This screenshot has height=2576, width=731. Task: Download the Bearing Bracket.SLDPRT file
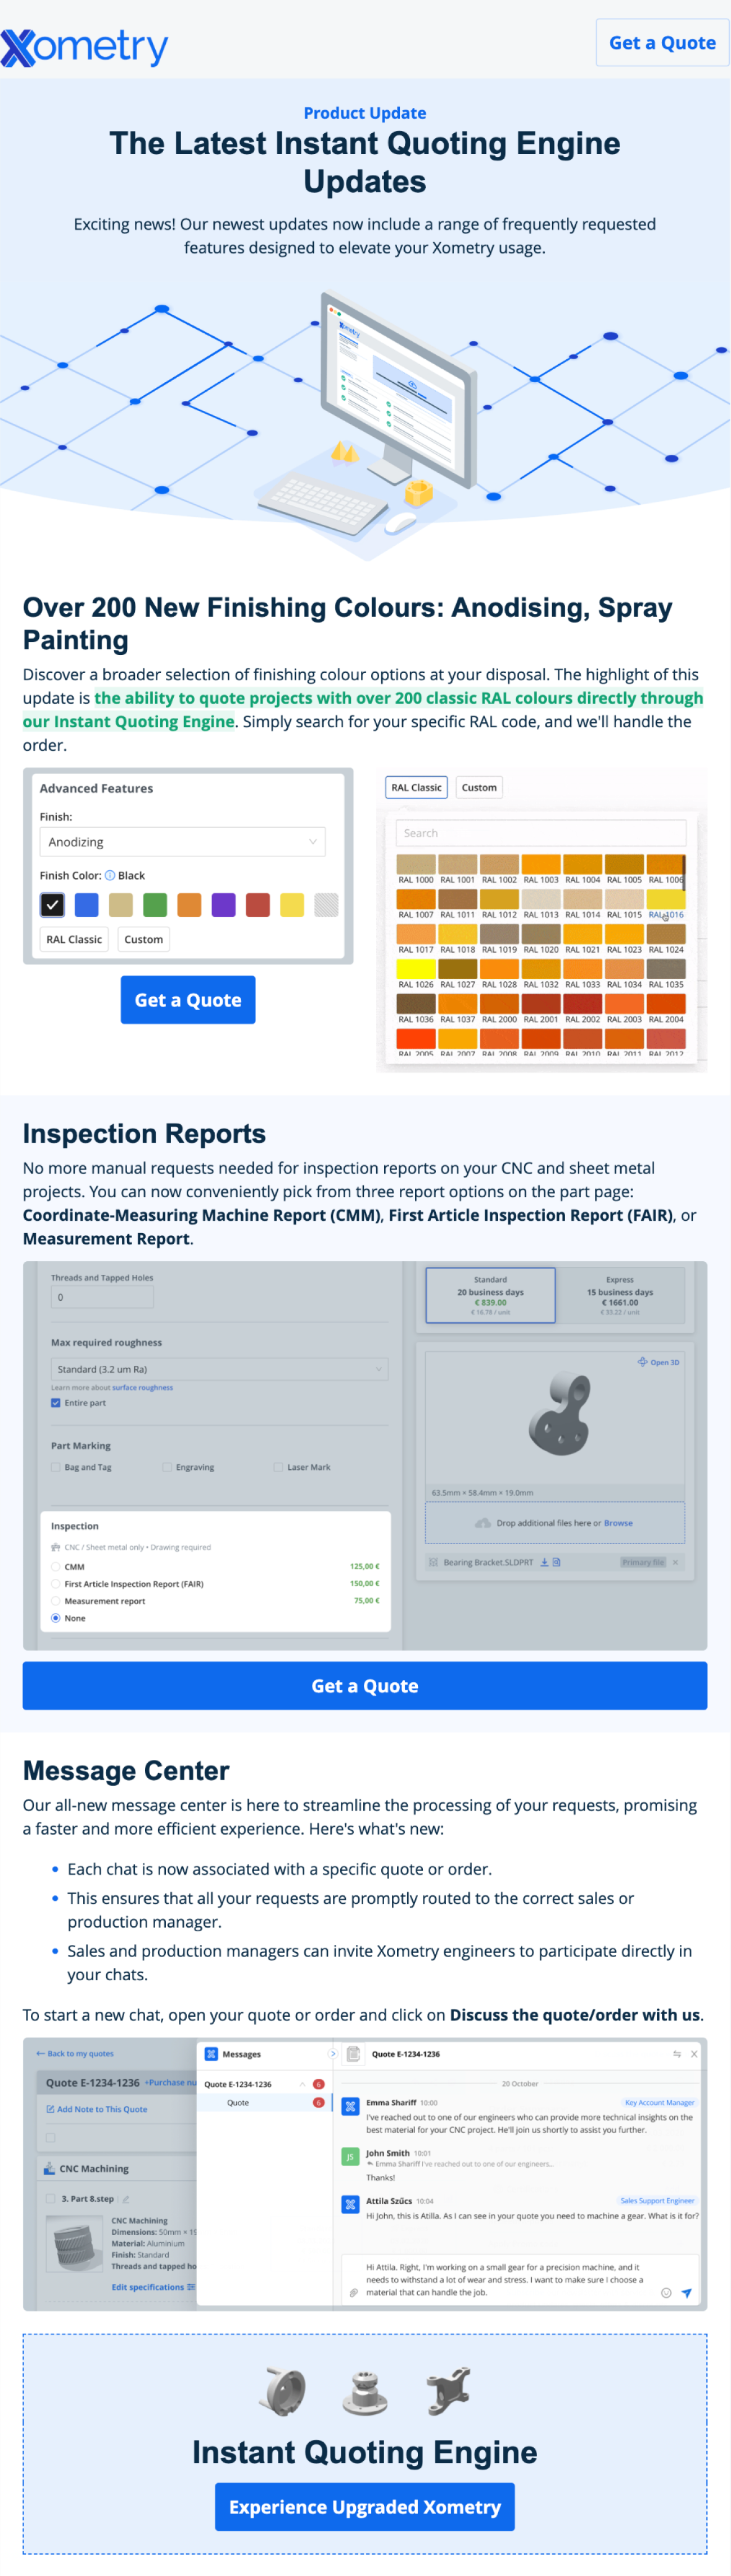(x=544, y=1562)
